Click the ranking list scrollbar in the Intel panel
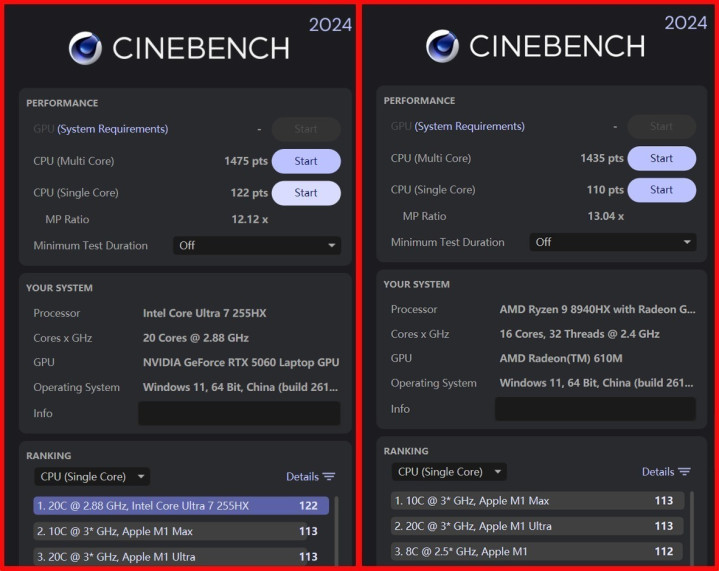The height and width of the screenshot is (571, 719). (337, 530)
